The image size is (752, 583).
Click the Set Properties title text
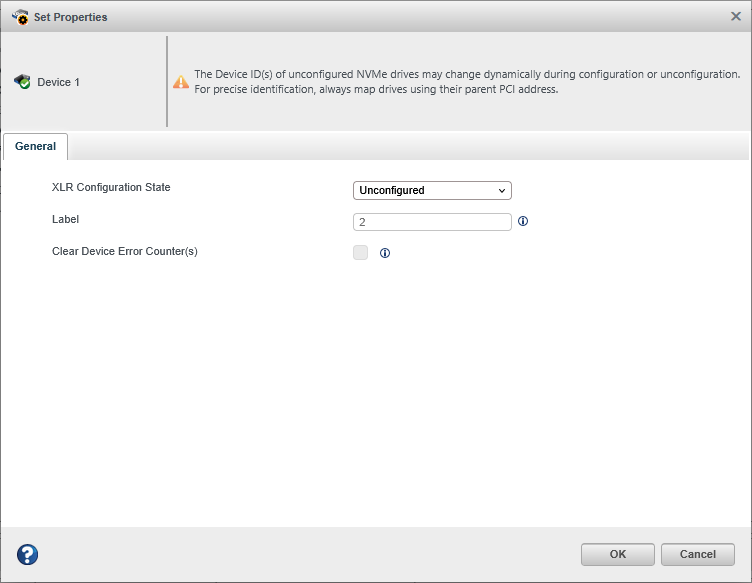71,17
